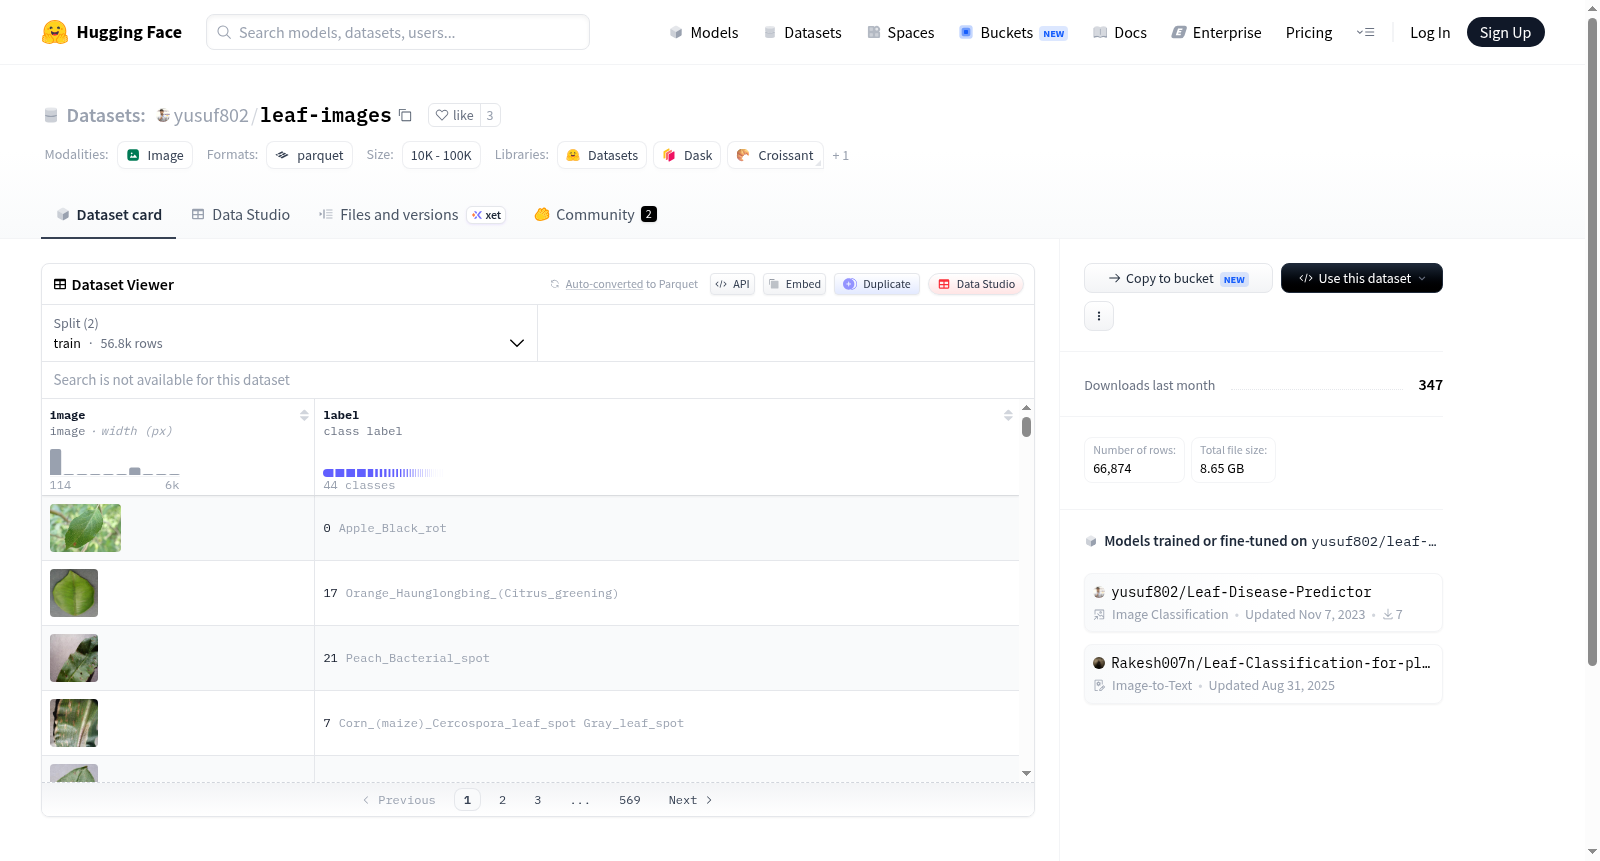
Task: Click the image column sort arrows
Action: 304,415
